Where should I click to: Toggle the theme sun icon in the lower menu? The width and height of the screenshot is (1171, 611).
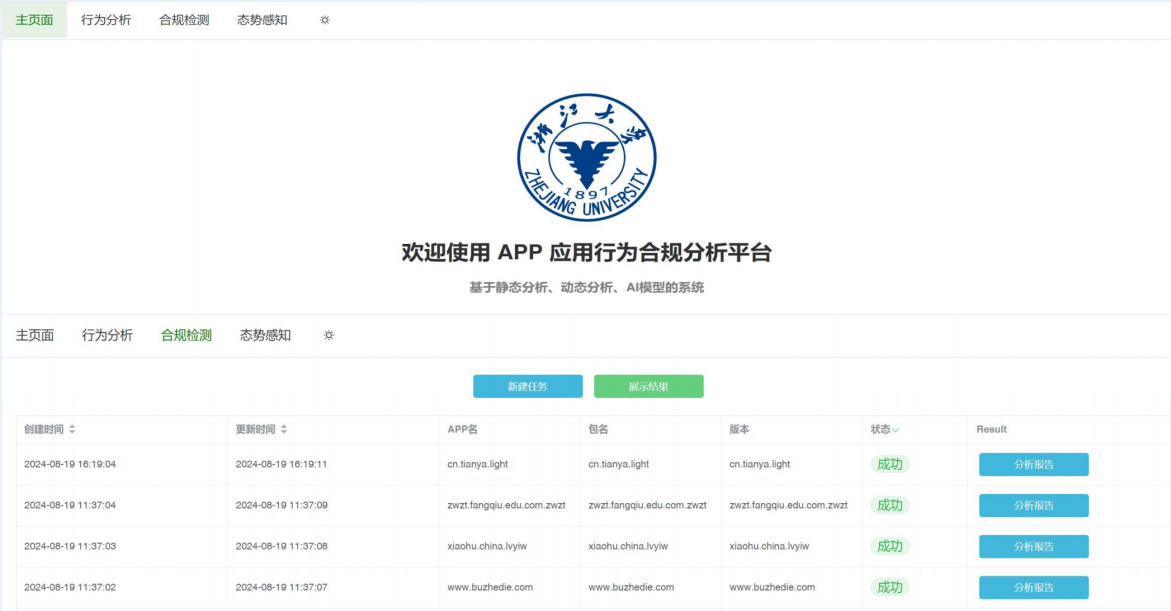coord(329,335)
